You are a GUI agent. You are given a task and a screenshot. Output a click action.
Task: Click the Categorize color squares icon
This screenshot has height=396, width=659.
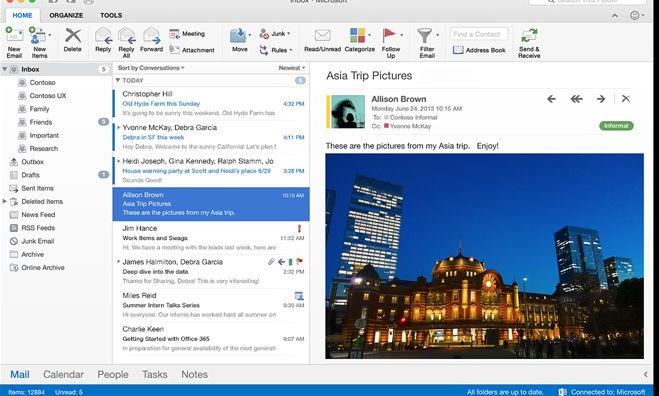(358, 35)
